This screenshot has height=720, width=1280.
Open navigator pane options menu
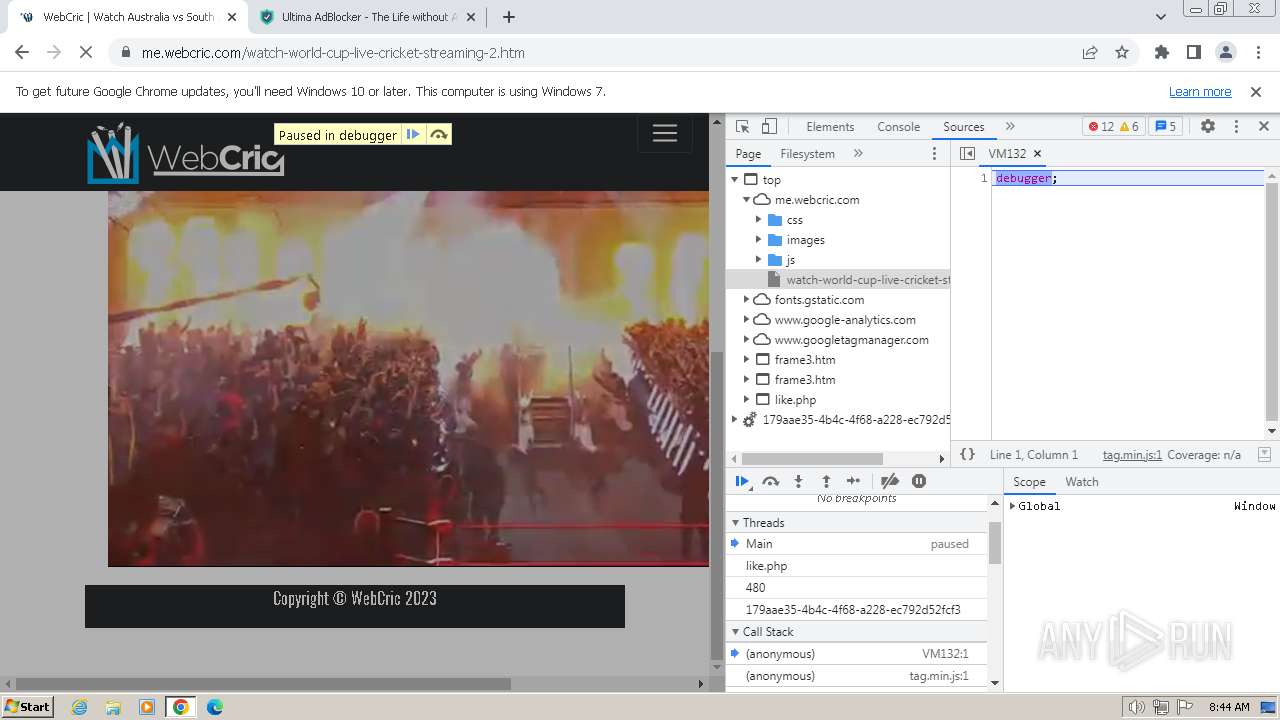point(935,154)
